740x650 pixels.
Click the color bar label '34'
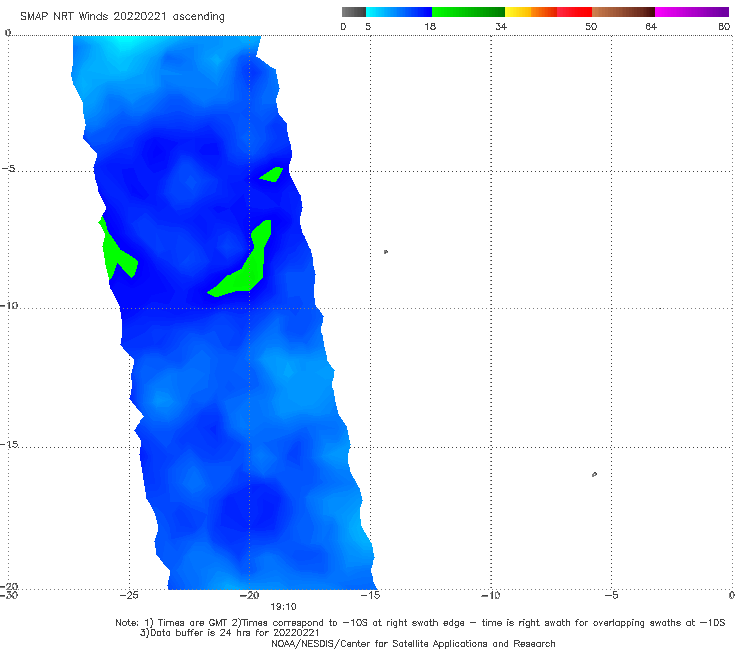tap(501, 26)
